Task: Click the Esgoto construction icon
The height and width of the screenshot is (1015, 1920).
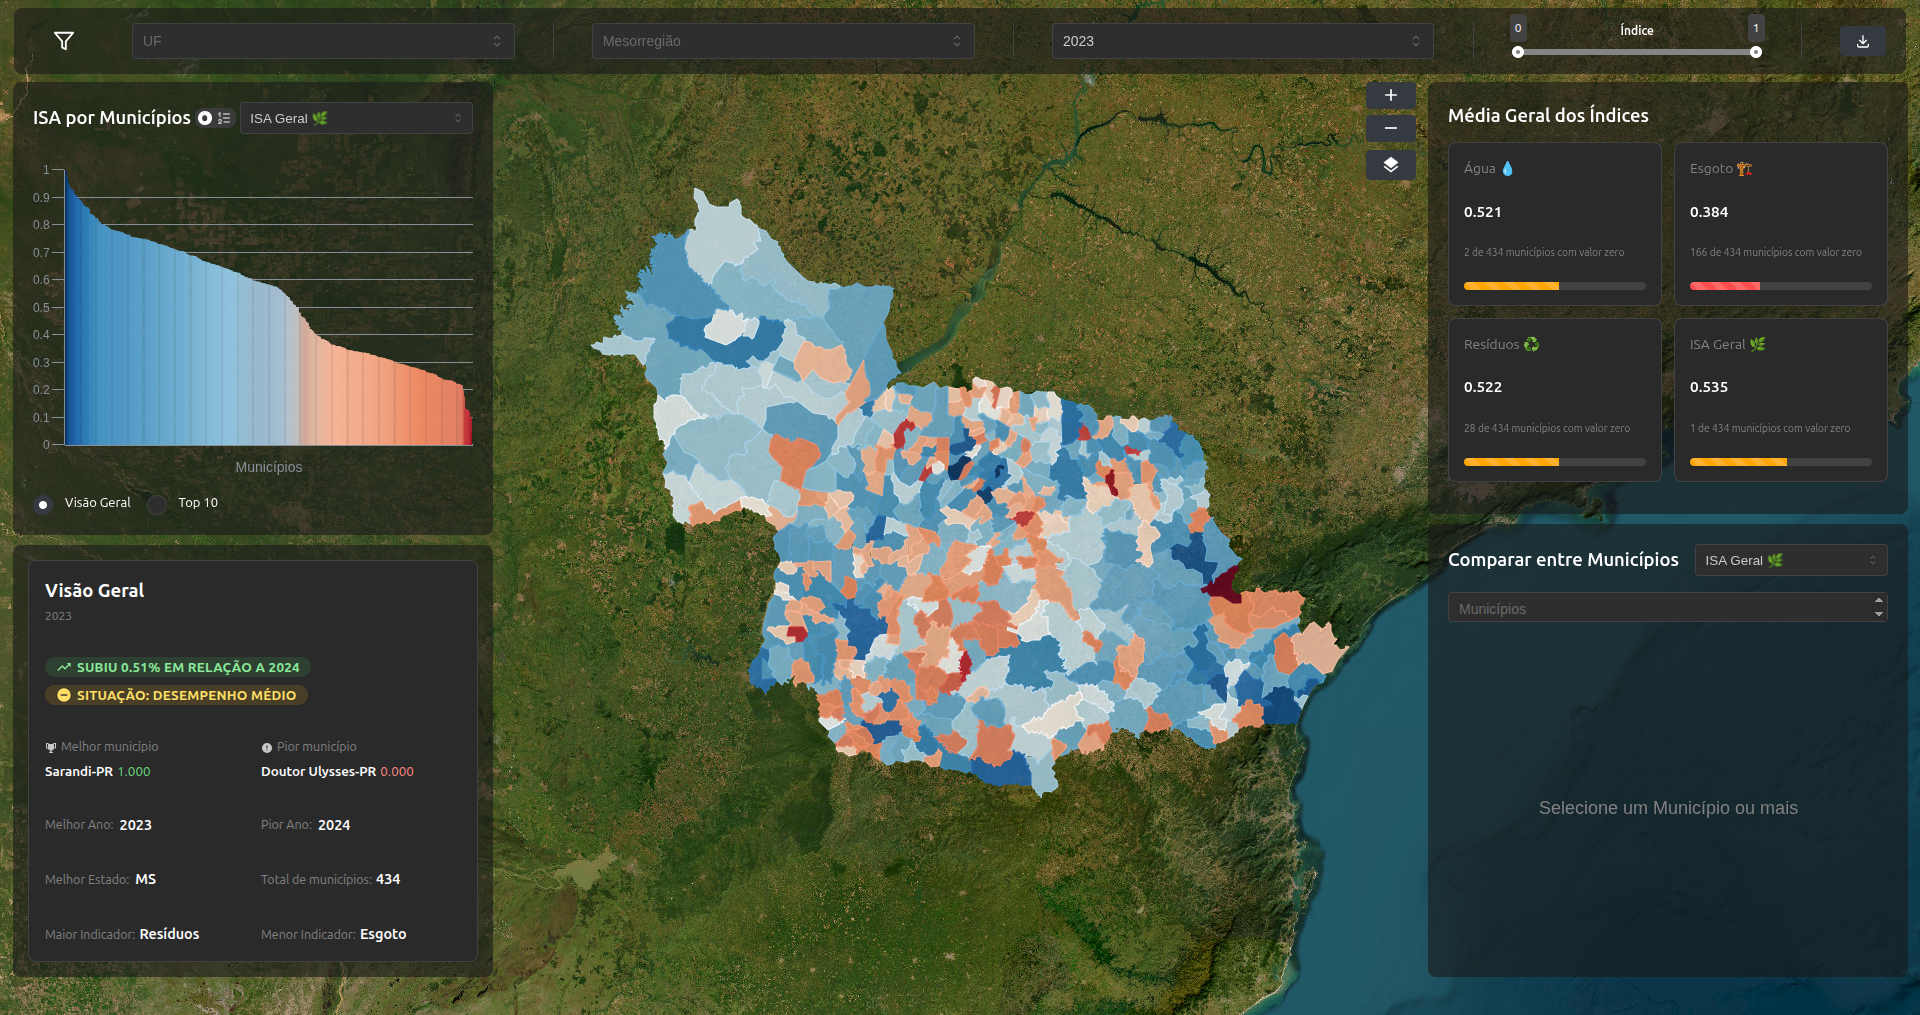Action: pos(1745,168)
